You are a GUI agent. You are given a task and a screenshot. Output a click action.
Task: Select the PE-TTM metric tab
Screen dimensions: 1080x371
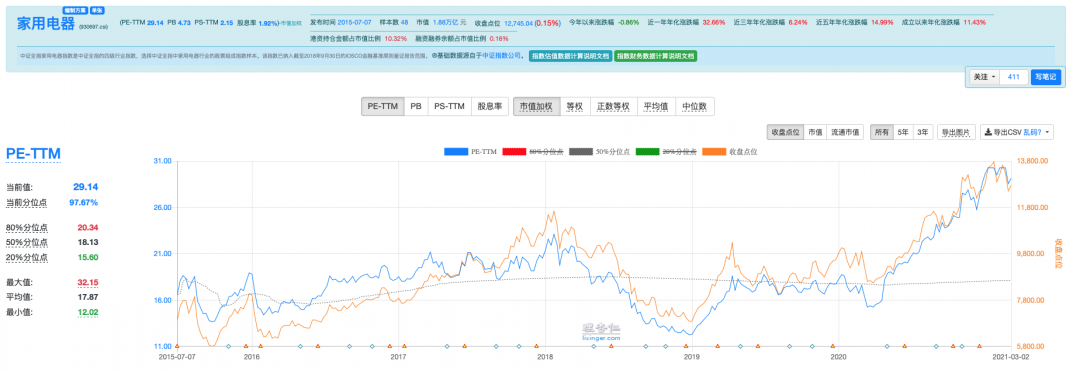click(x=382, y=107)
